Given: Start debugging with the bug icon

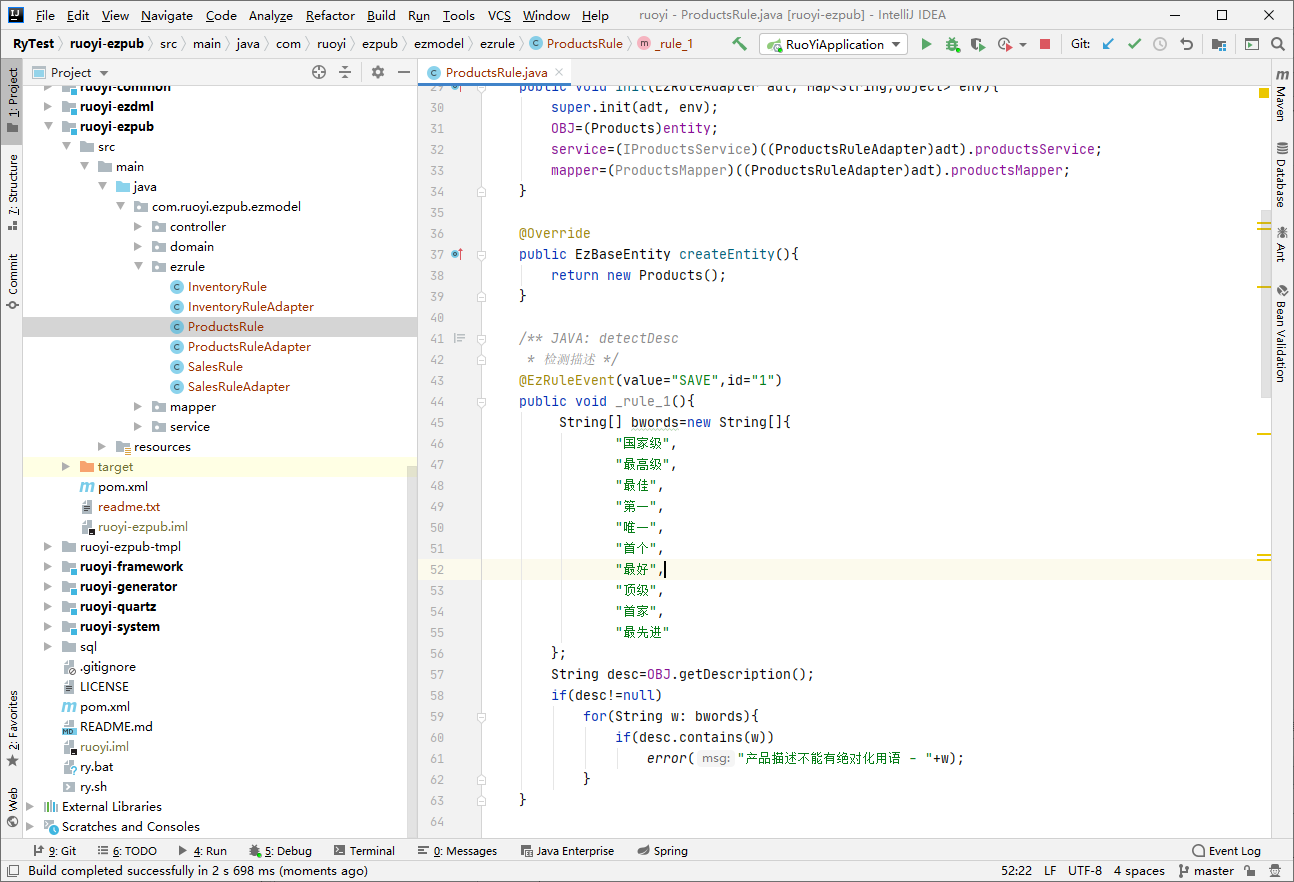Looking at the screenshot, I should tap(952, 44).
